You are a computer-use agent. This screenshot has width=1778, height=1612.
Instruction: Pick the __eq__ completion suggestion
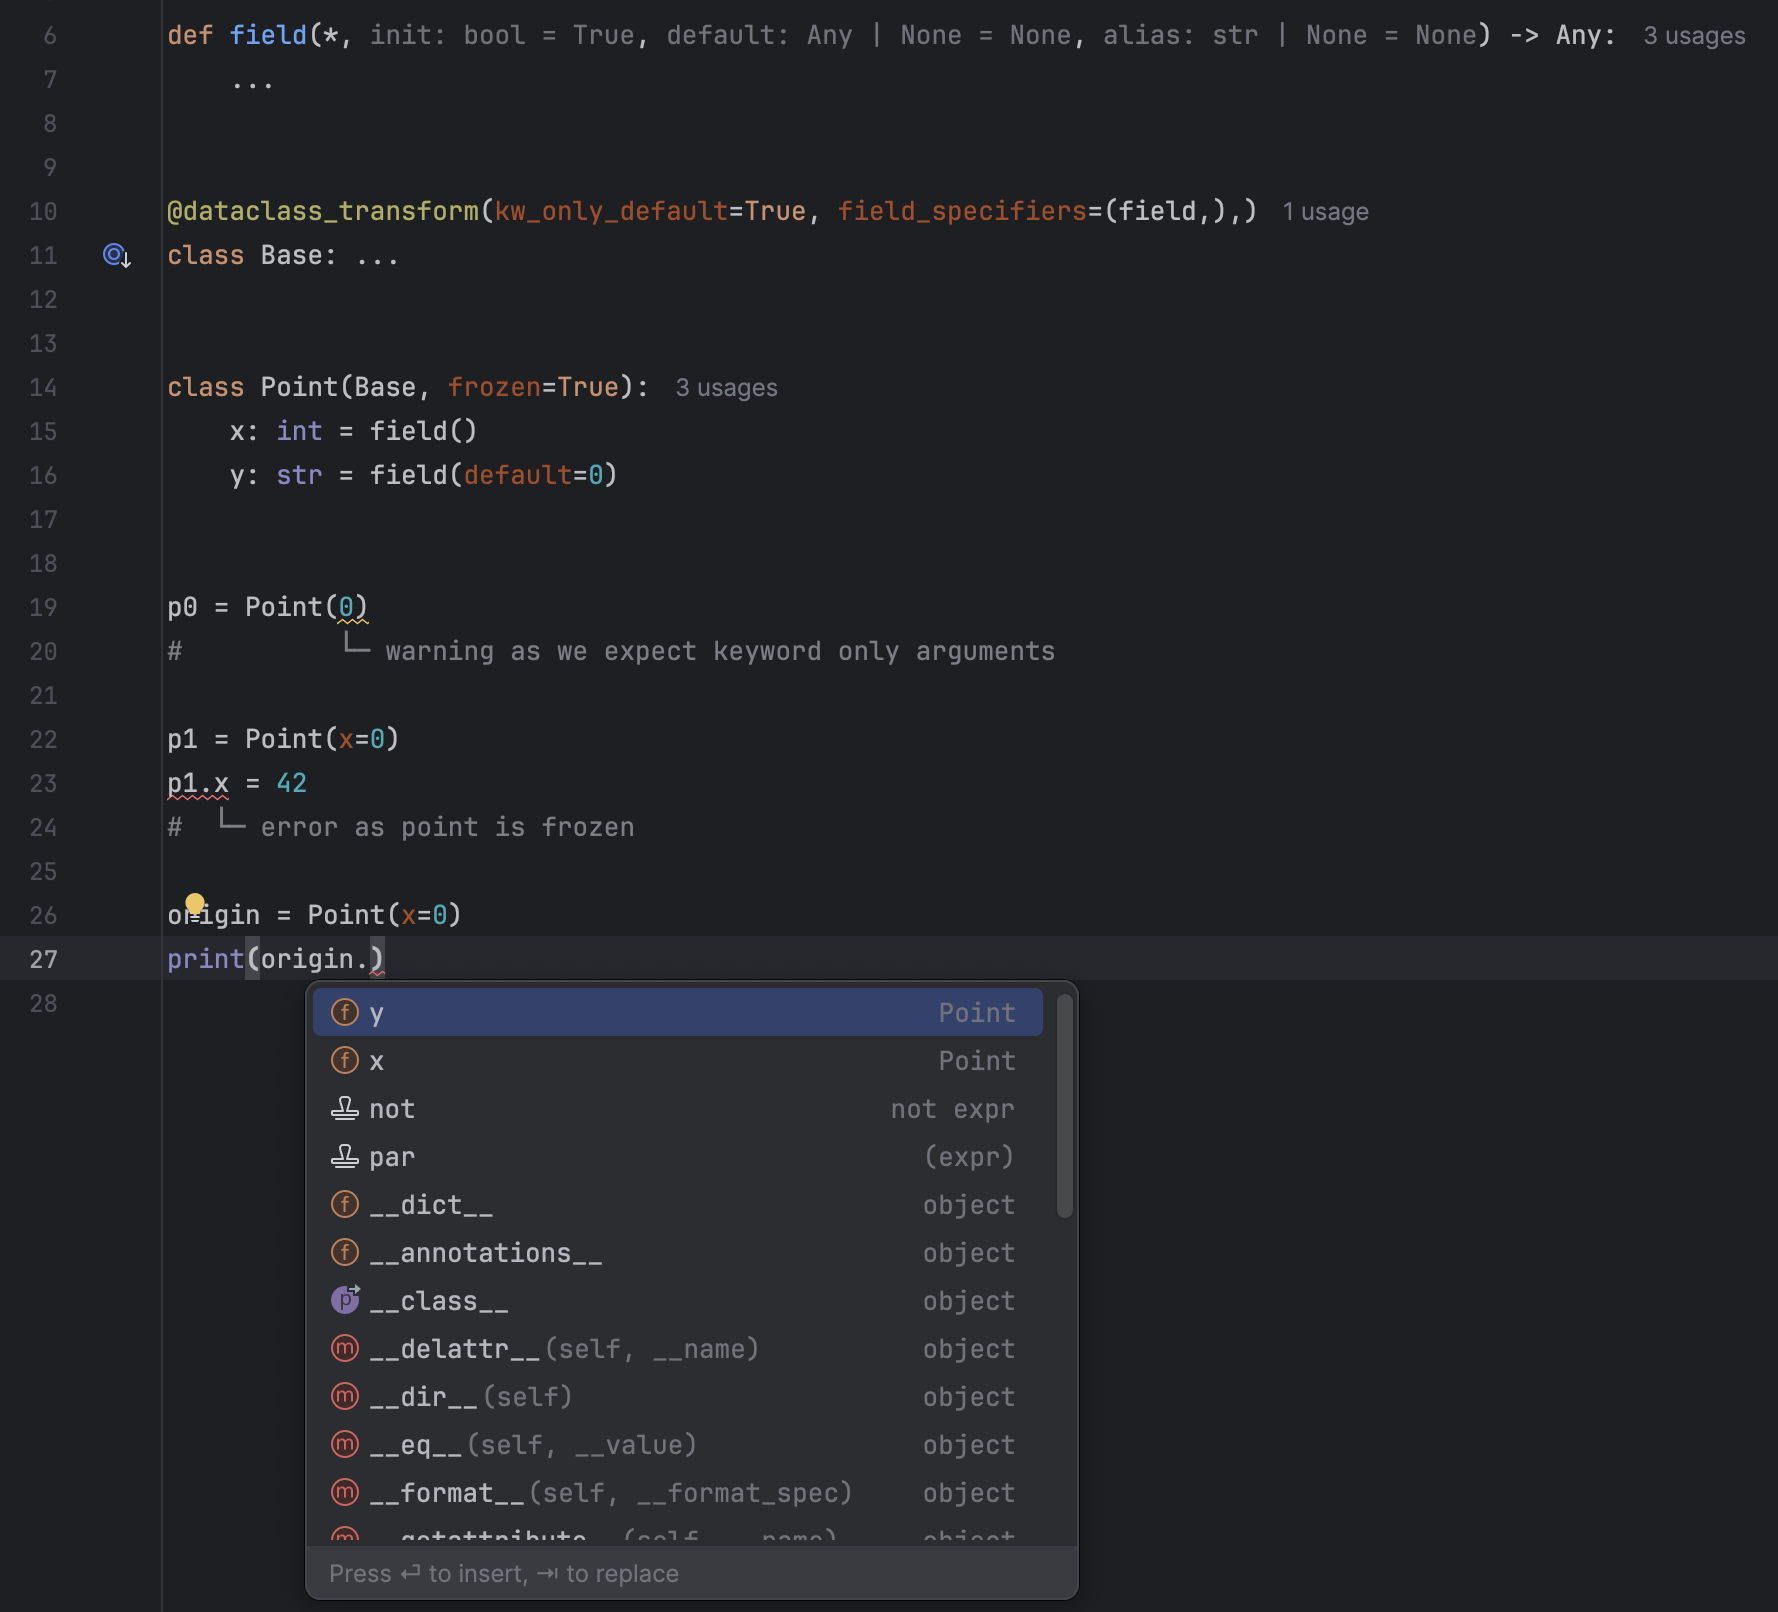pos(532,1445)
